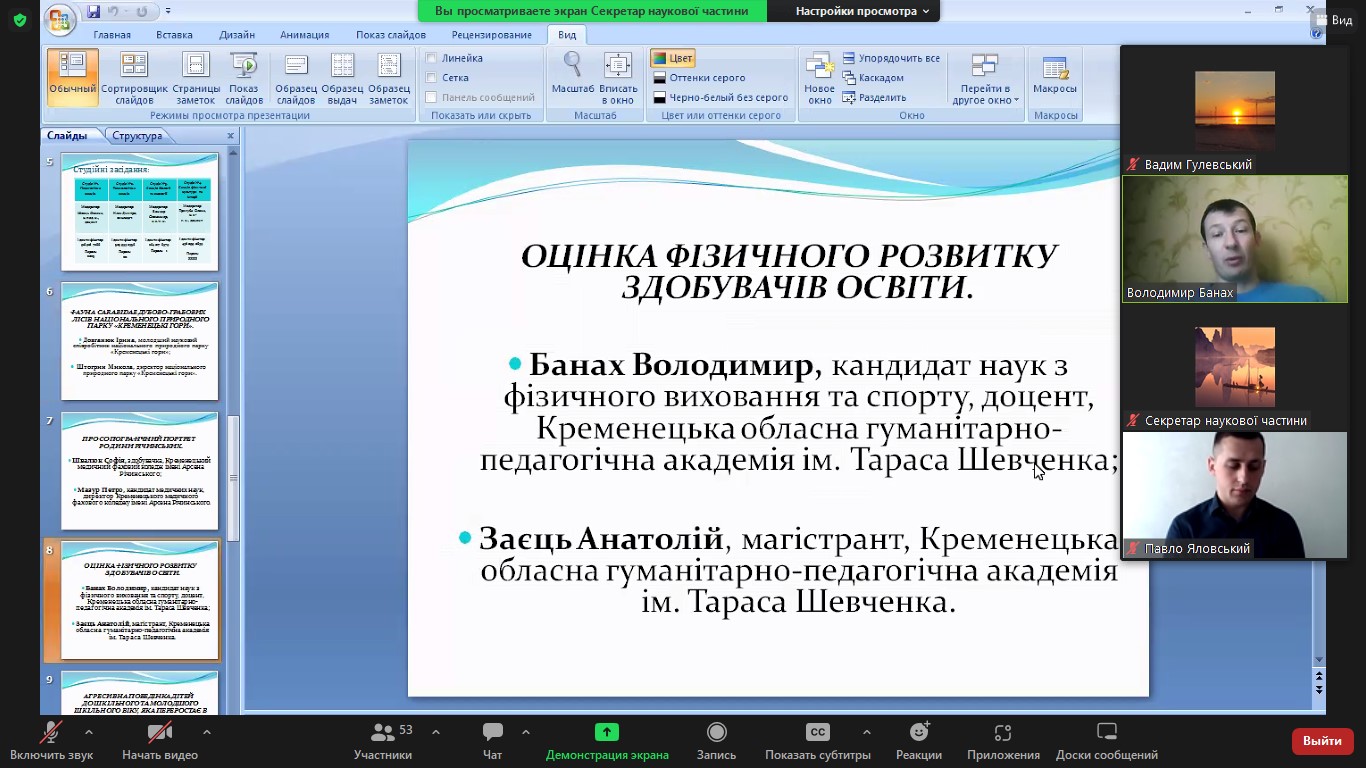Select slide 6 thumbnail in panel
This screenshot has height=768, width=1366.
point(140,341)
